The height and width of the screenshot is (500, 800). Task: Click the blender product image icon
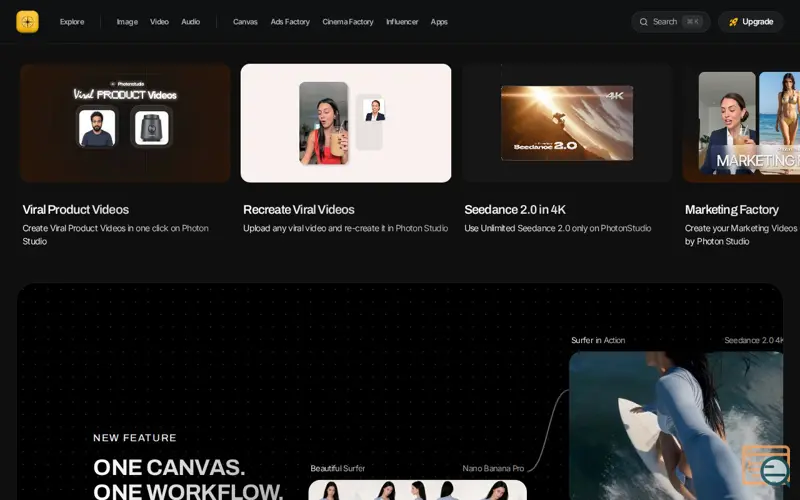(x=152, y=127)
